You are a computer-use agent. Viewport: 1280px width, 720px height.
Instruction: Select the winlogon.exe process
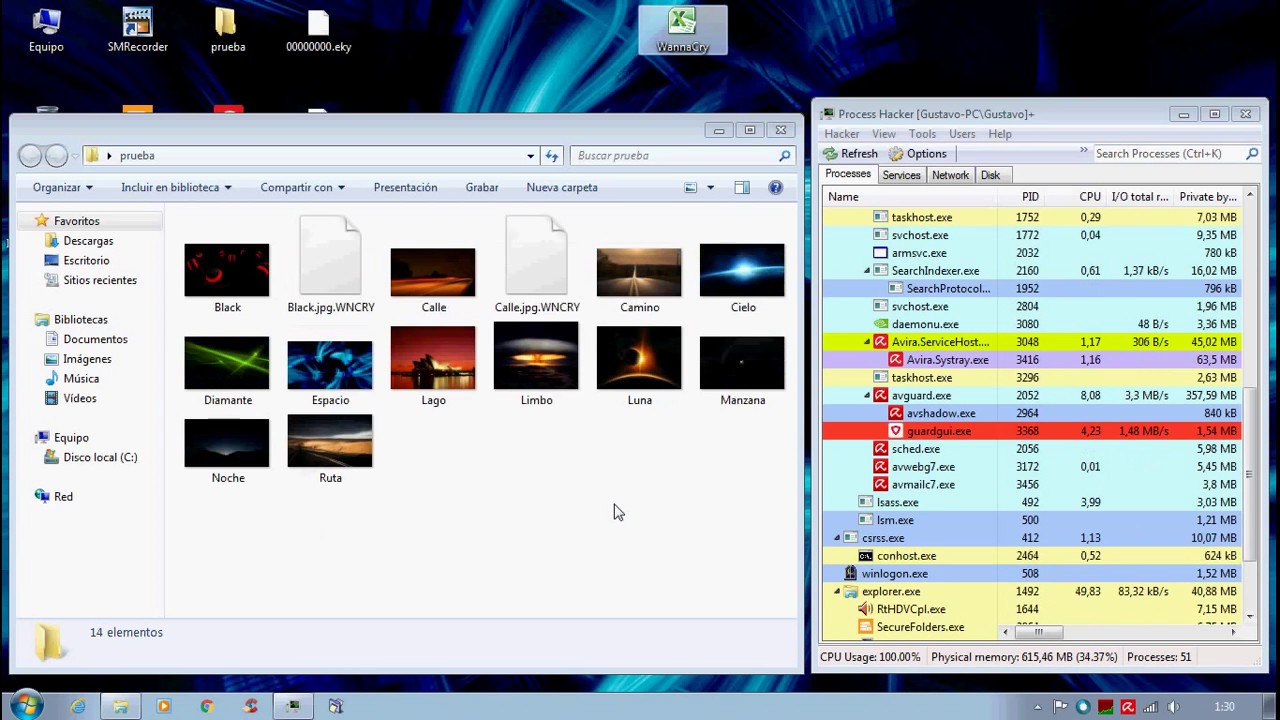(1032, 574)
